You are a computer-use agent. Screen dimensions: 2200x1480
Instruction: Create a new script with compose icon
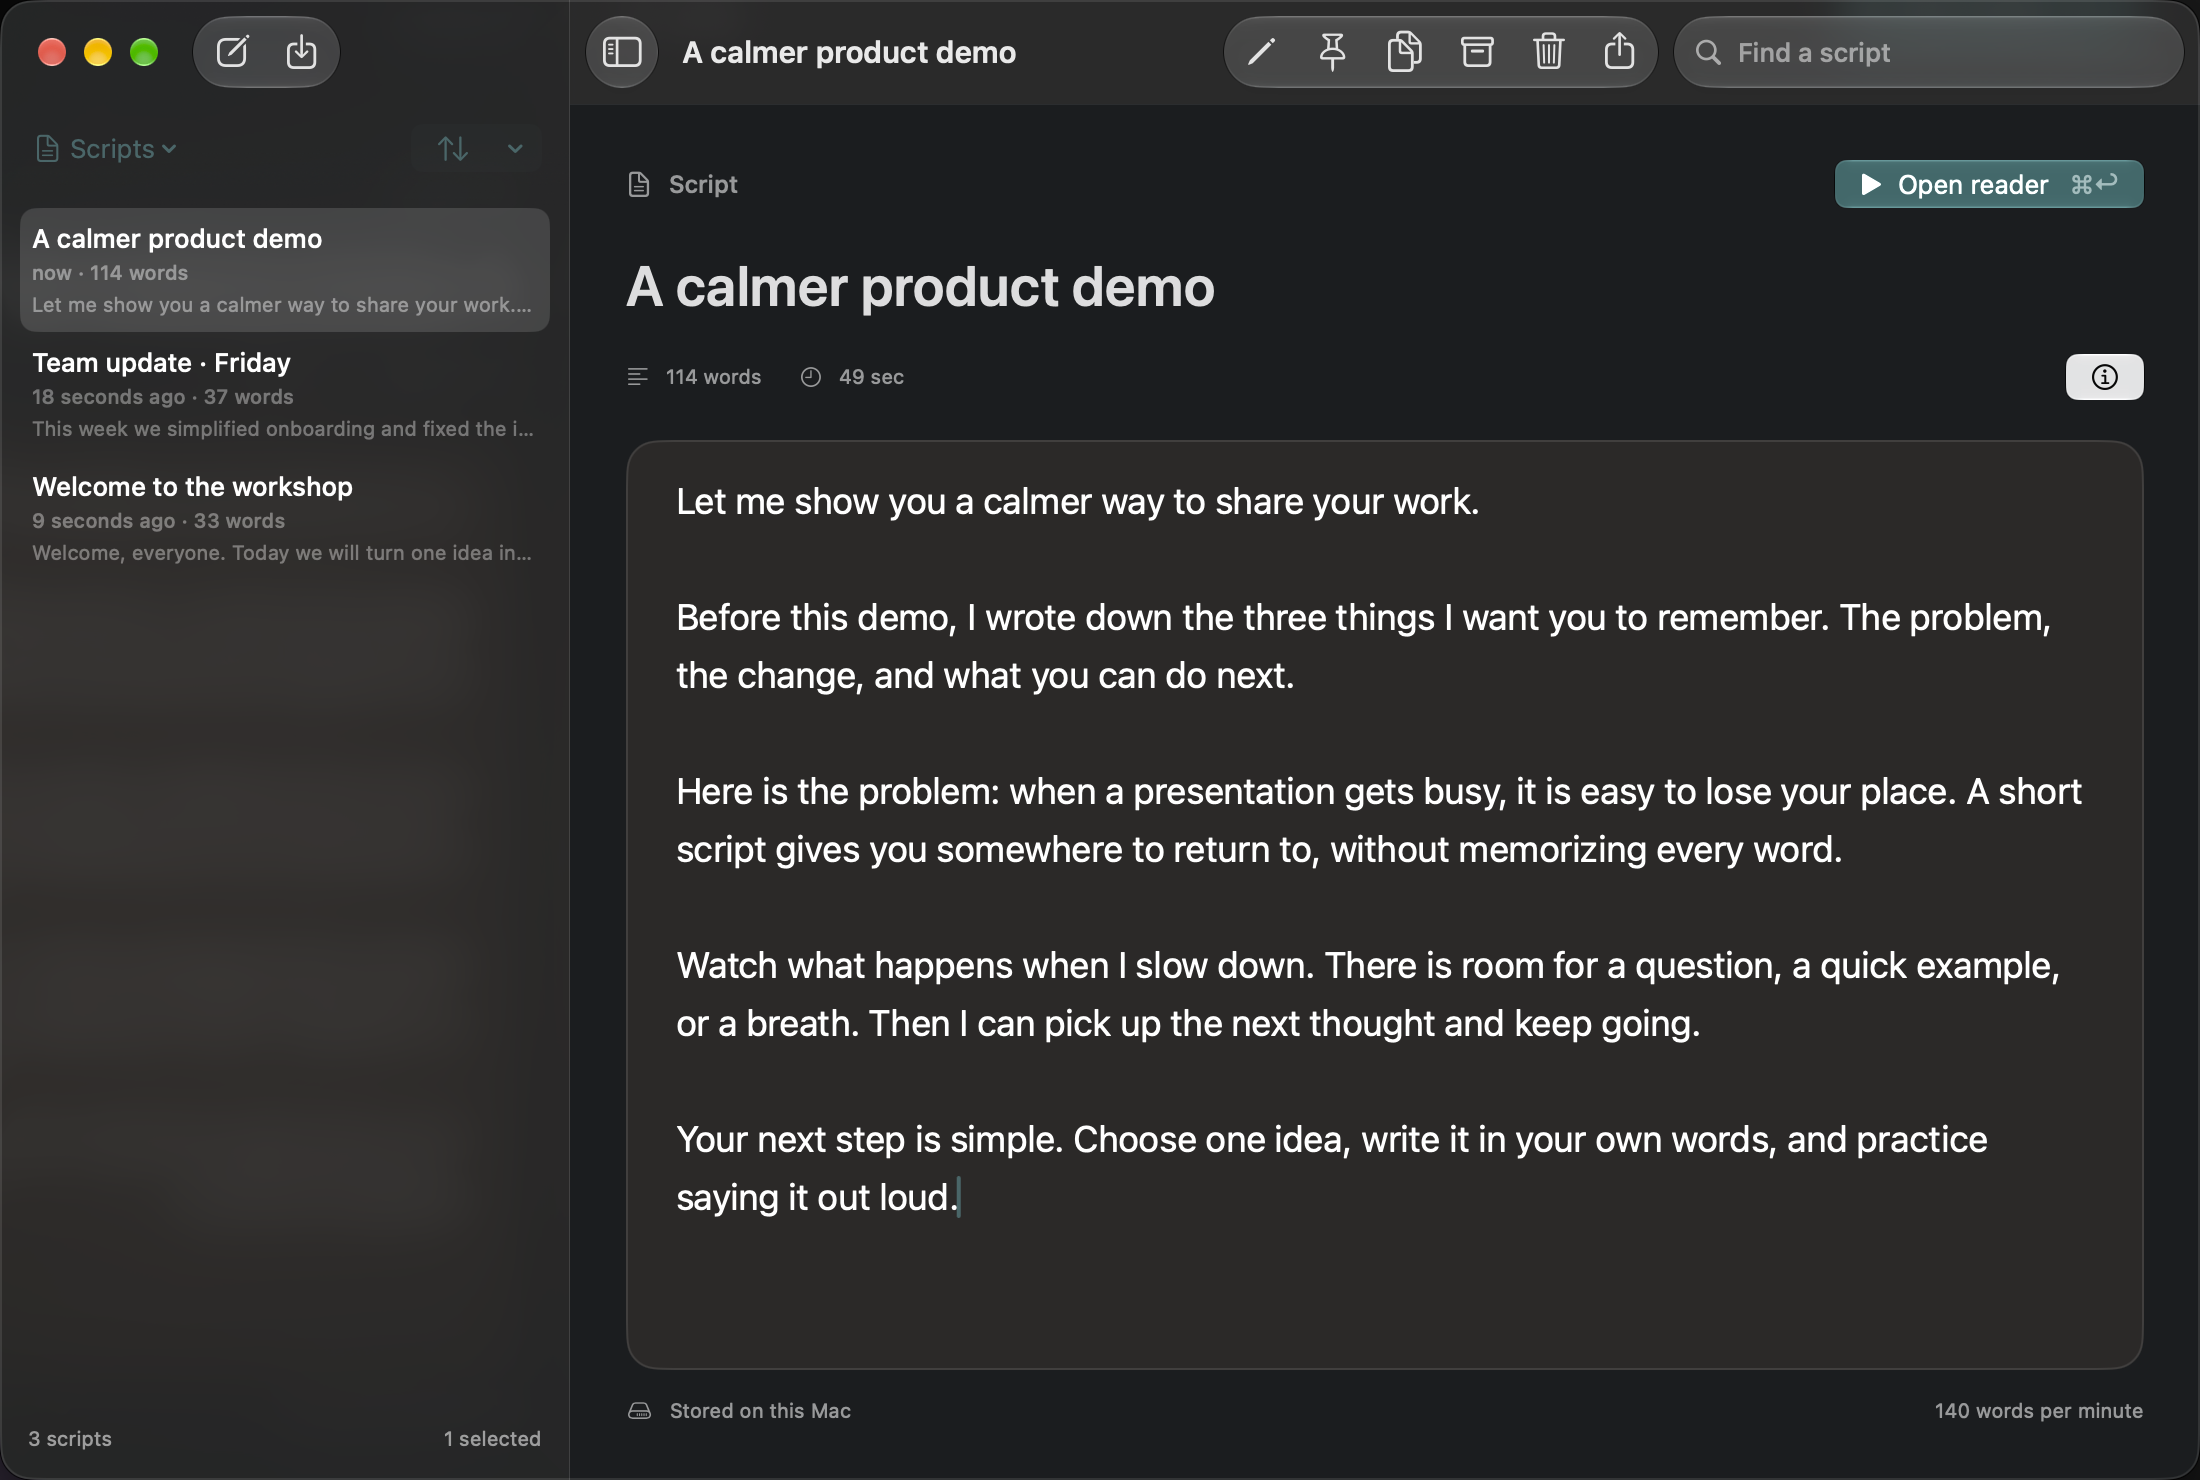point(232,52)
